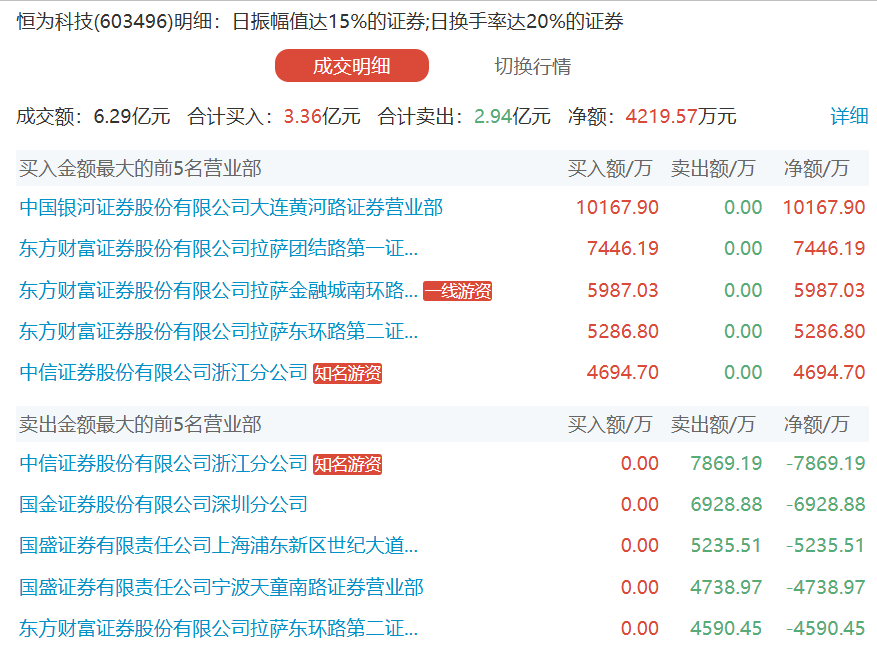
Task: Open the 详细 link
Action: pos(849,116)
